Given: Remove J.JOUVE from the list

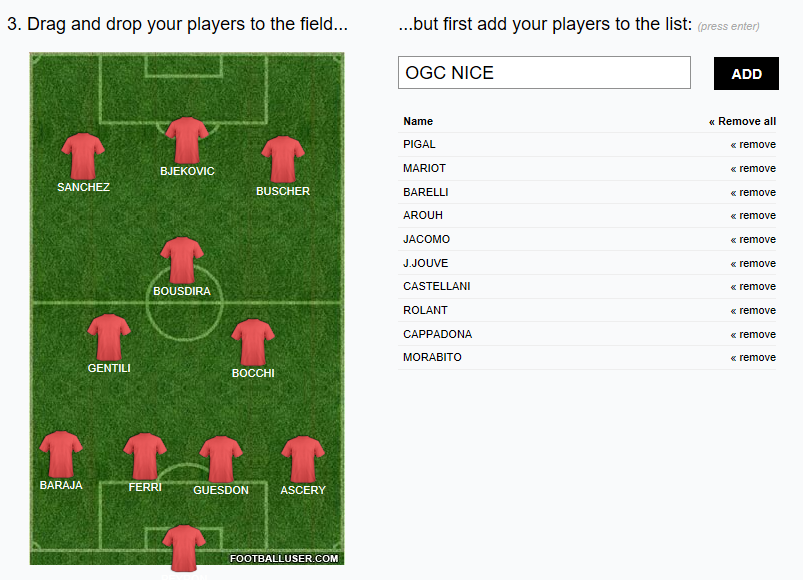Looking at the screenshot, I should [753, 263].
